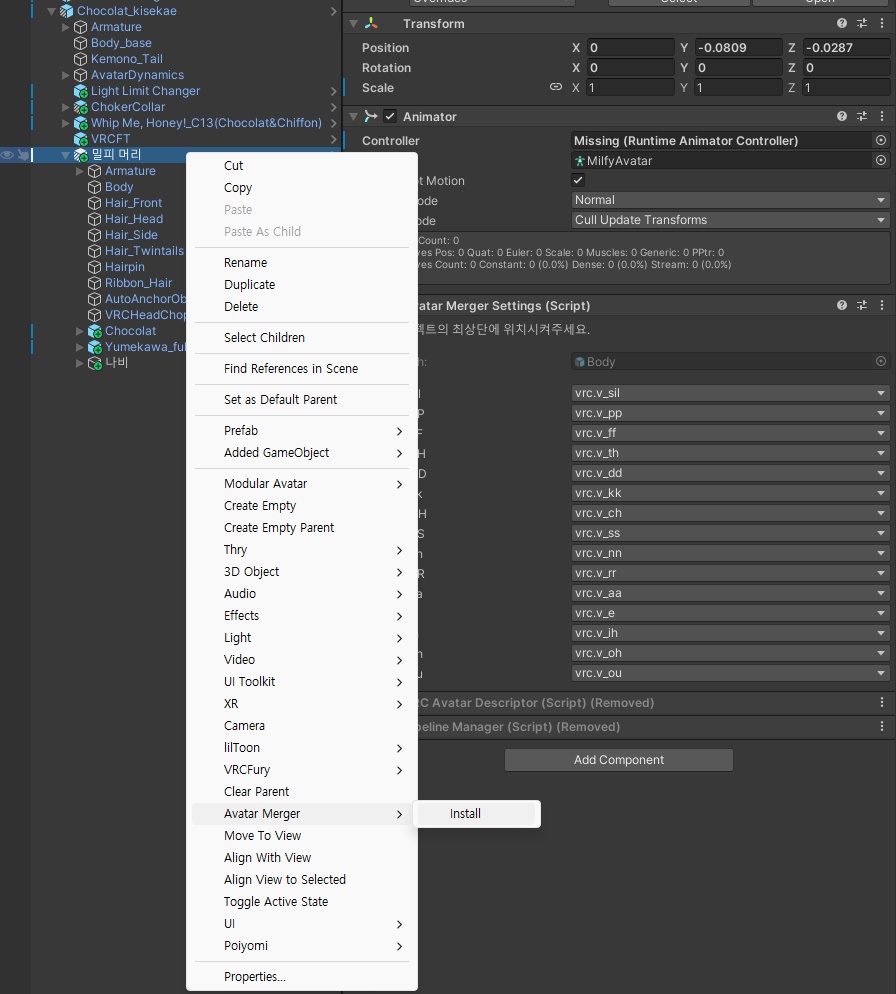This screenshot has width=896, height=994.
Task: Open Pipeline Manager (Removed) three-dot menu
Action: 882,726
